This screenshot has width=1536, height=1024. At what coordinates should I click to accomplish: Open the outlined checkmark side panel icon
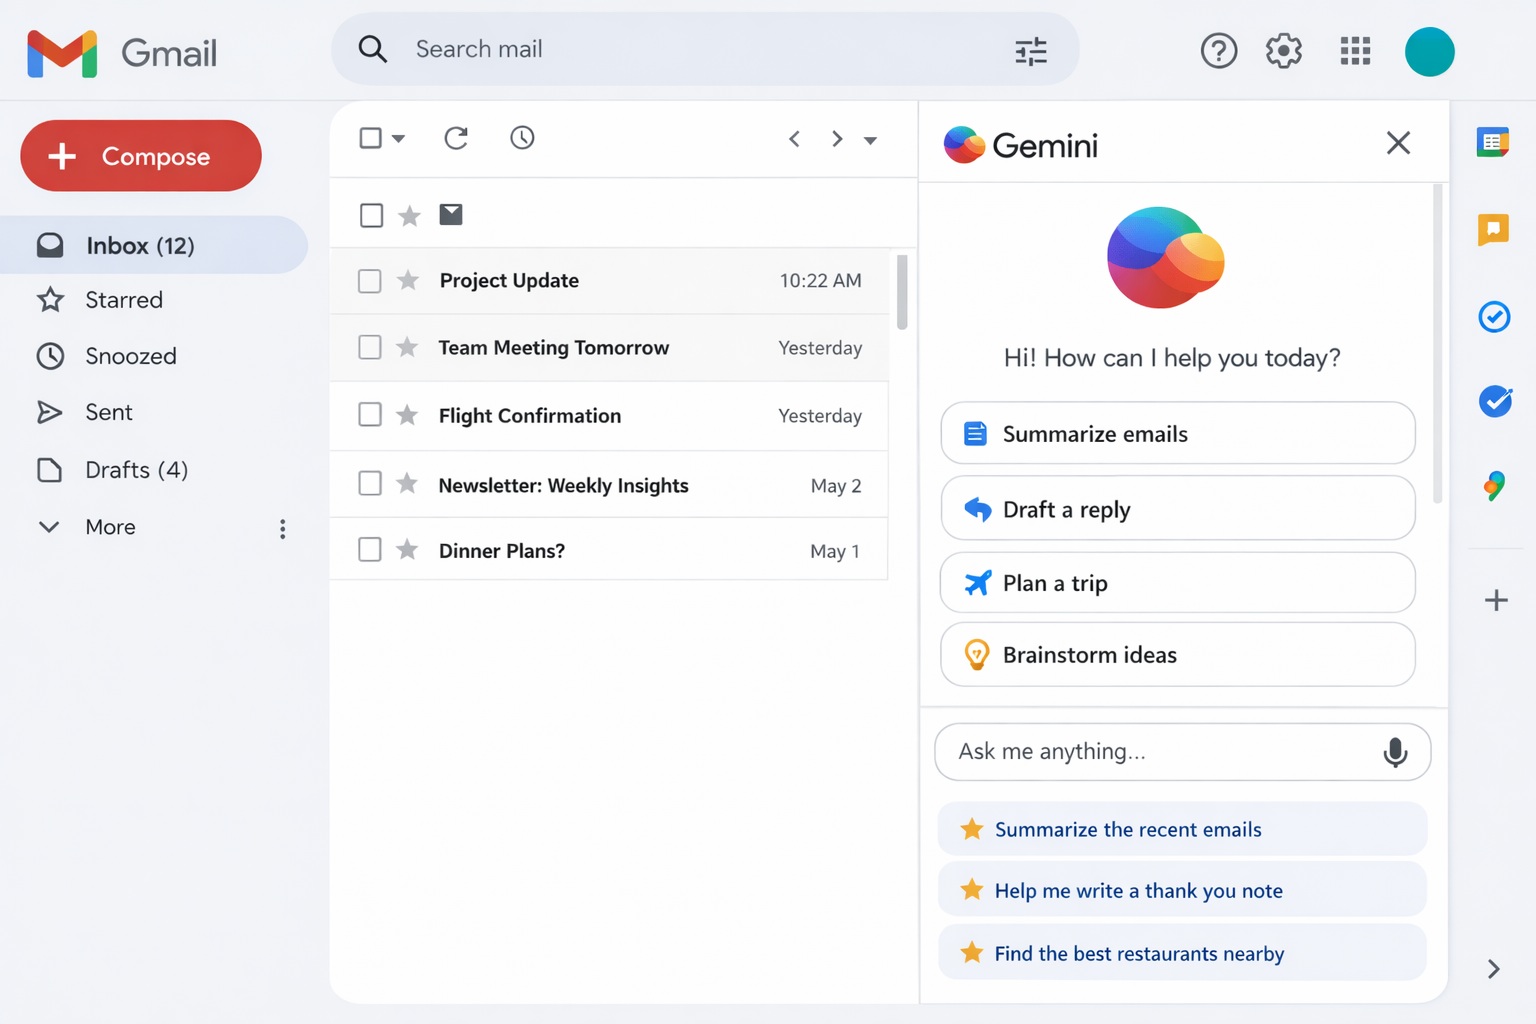coord(1494,317)
